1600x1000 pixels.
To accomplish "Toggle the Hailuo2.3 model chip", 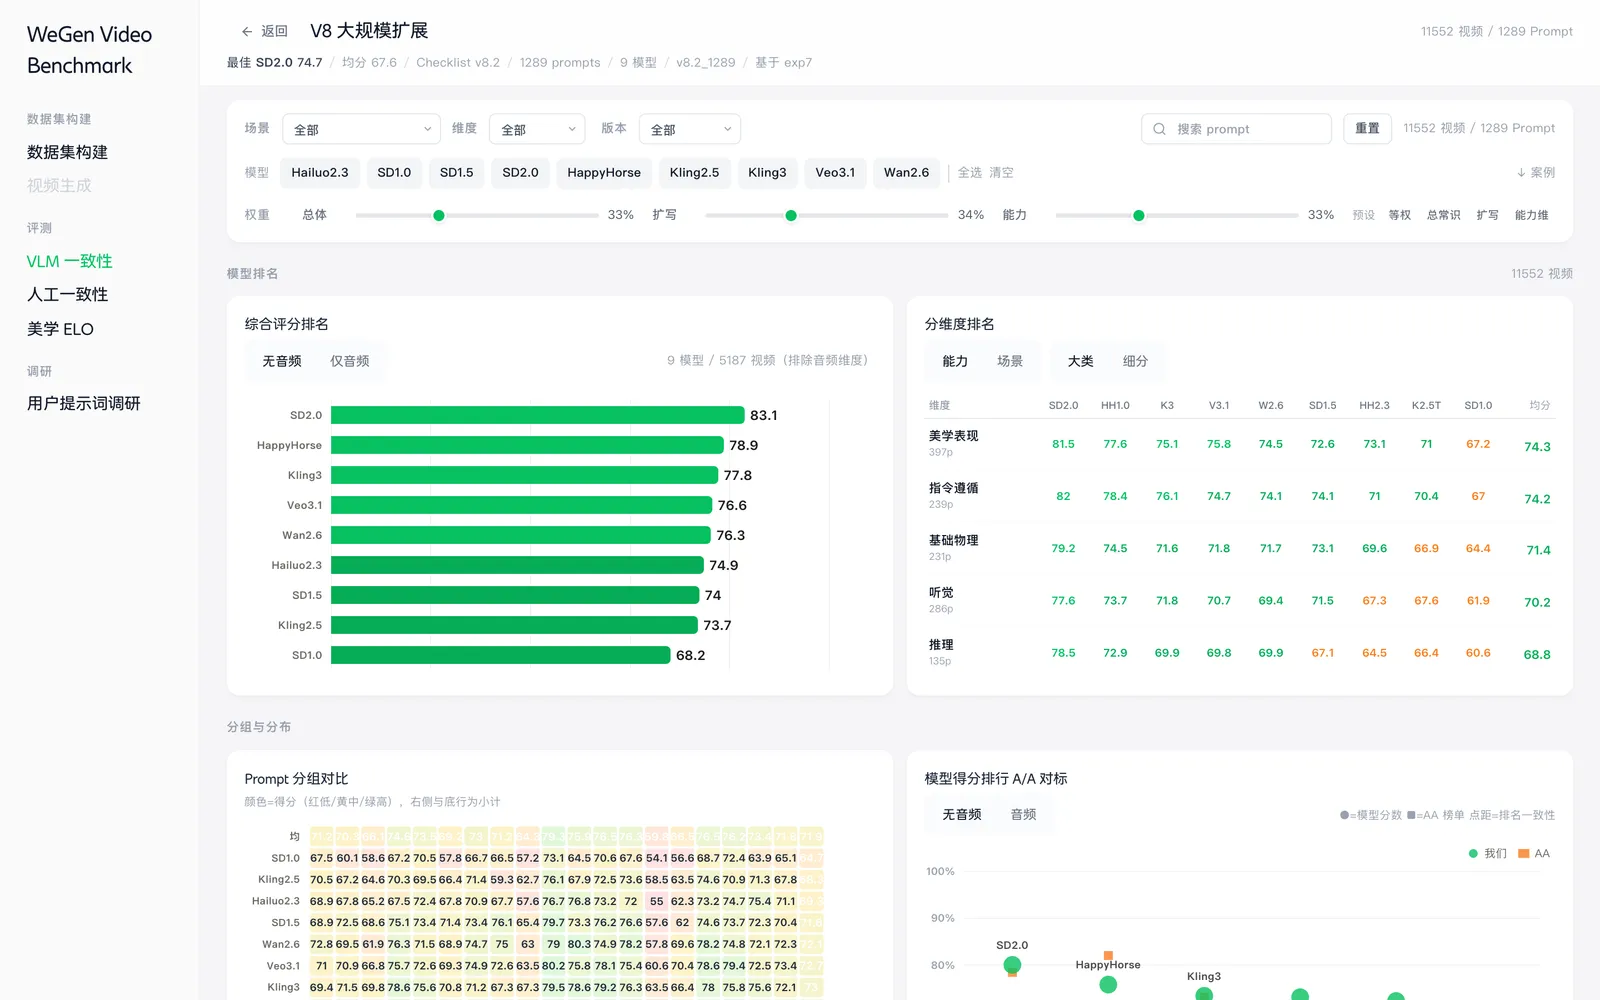I will tap(320, 173).
